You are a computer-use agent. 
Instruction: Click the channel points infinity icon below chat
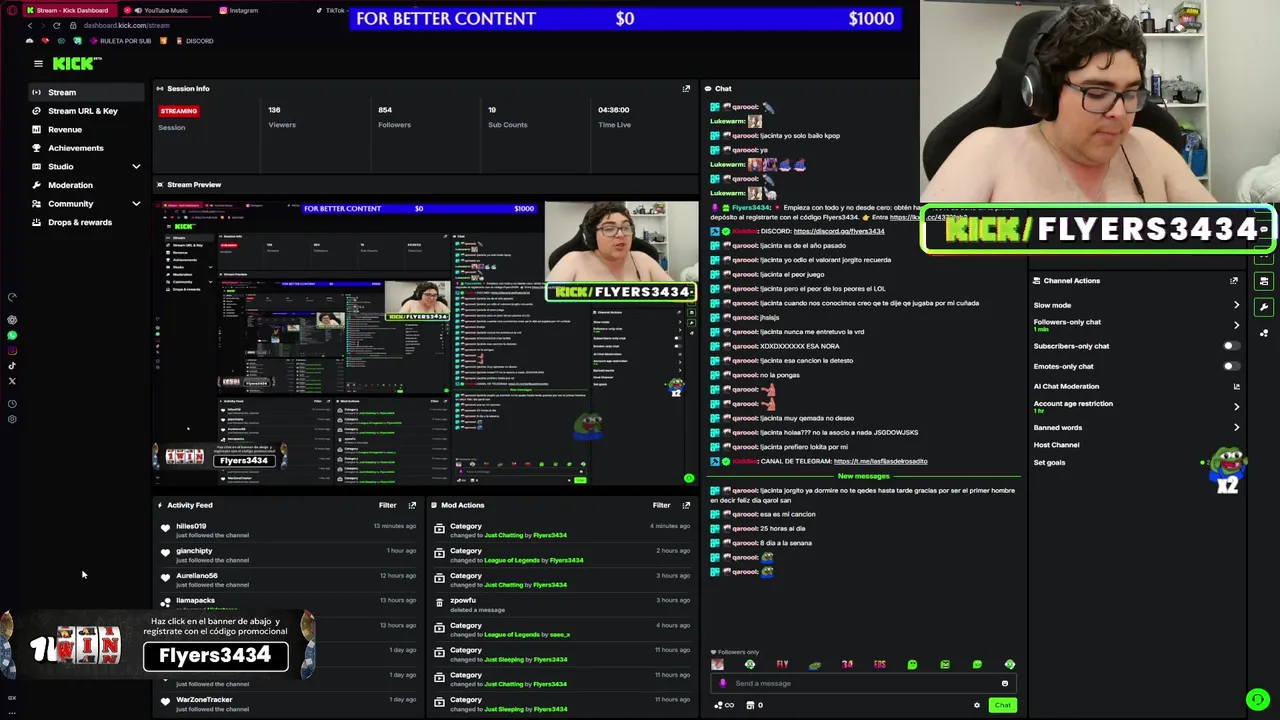pos(724,705)
